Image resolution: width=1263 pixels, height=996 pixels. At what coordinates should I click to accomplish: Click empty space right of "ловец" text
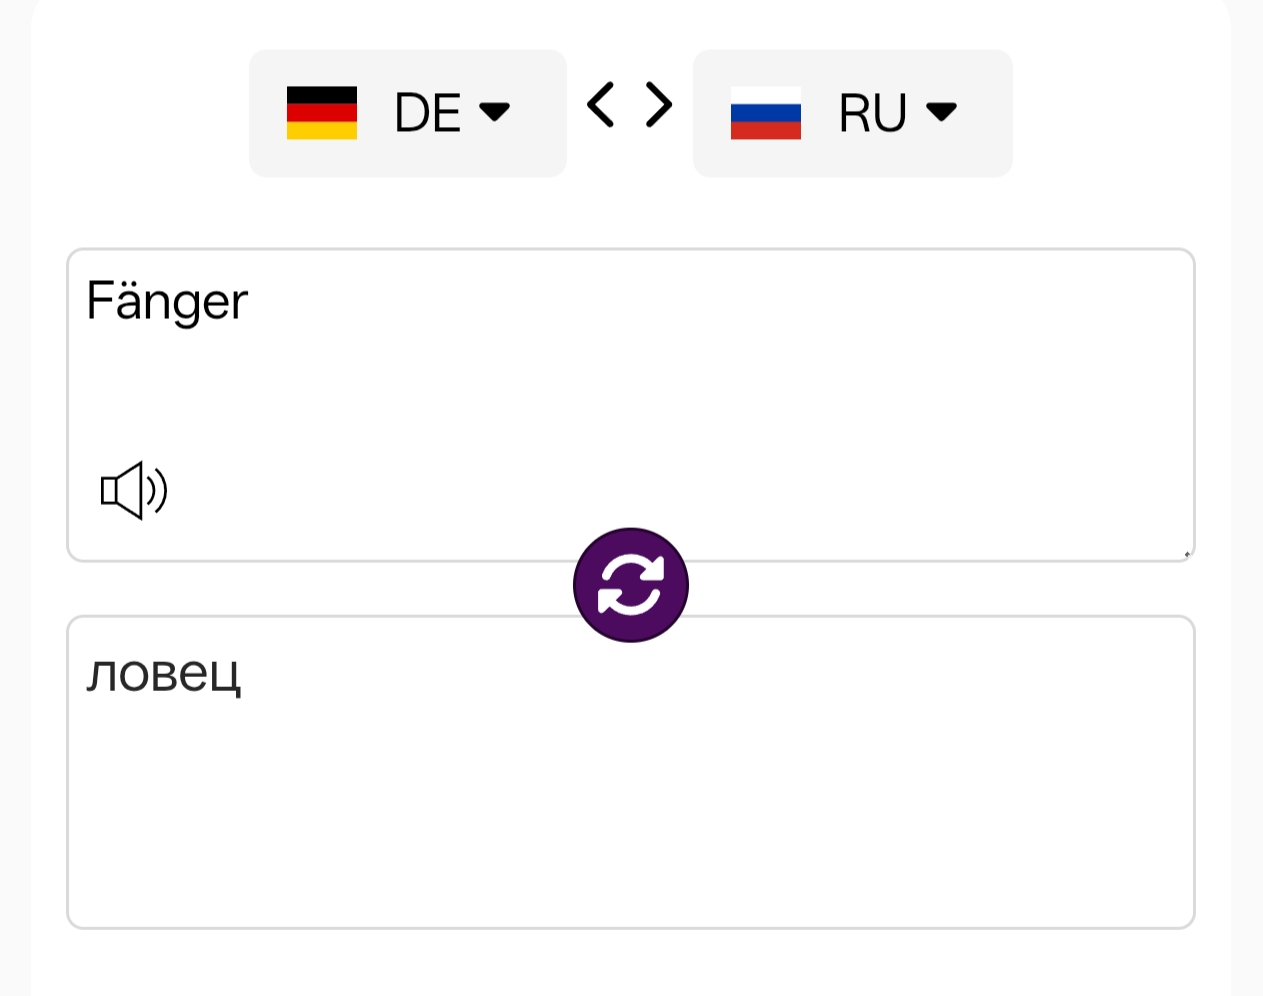tap(700, 674)
